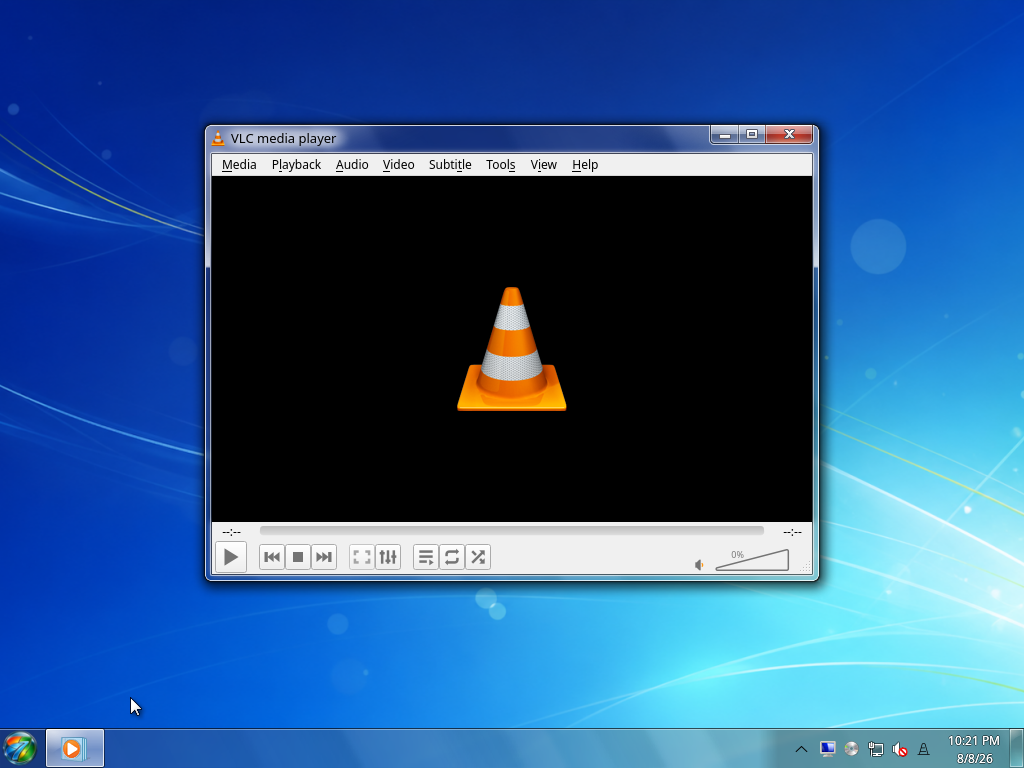
Task: Start playback with the Play button
Action: pos(231,557)
